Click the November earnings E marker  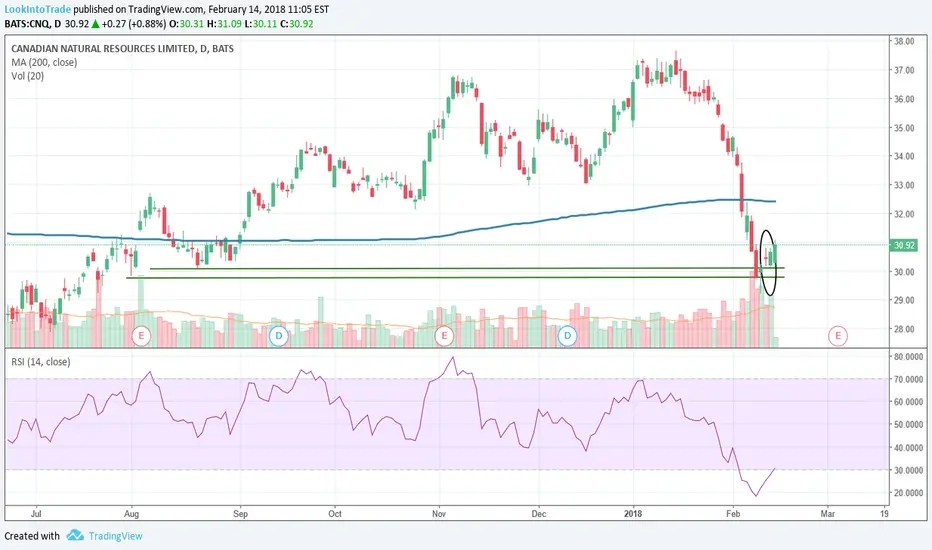coord(444,336)
